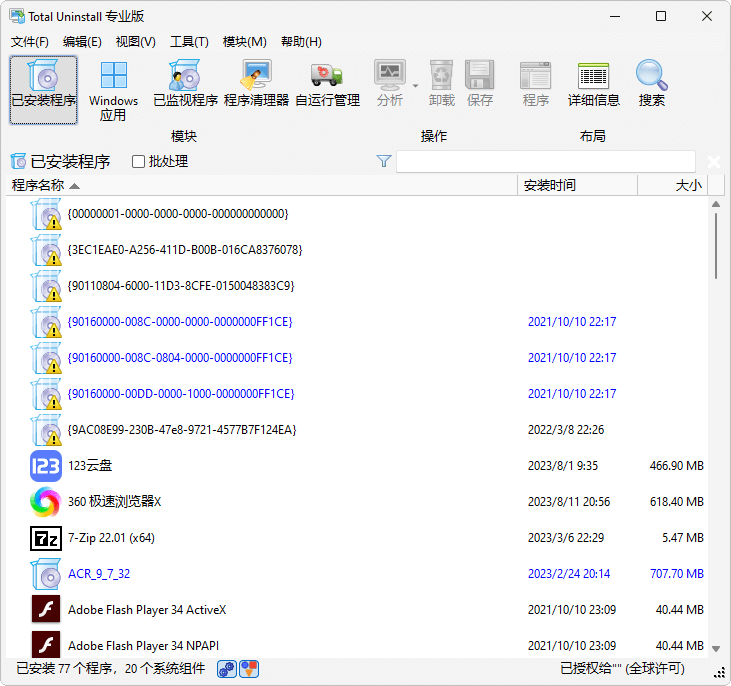Select the {90160000-008C-0000-0000-0000000FF1CE} entry

(357, 322)
